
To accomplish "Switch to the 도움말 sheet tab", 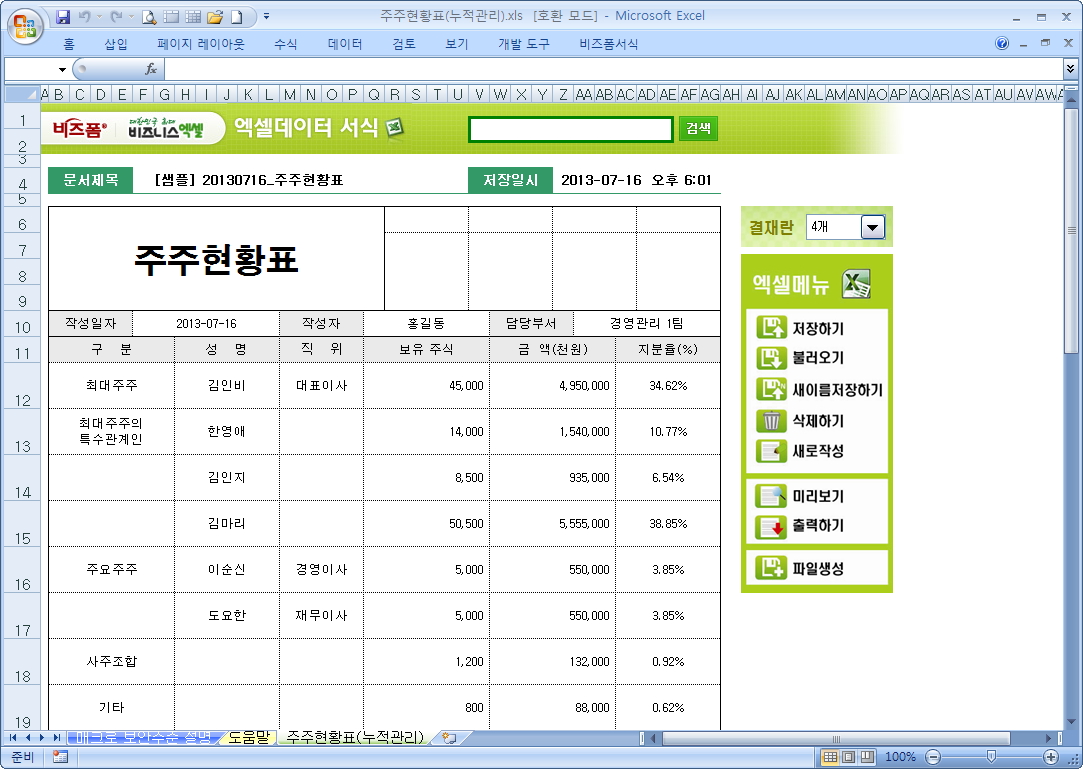I will [248, 738].
